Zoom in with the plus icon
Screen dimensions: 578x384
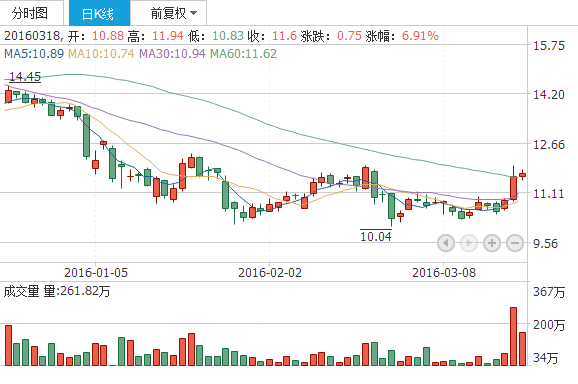click(492, 243)
